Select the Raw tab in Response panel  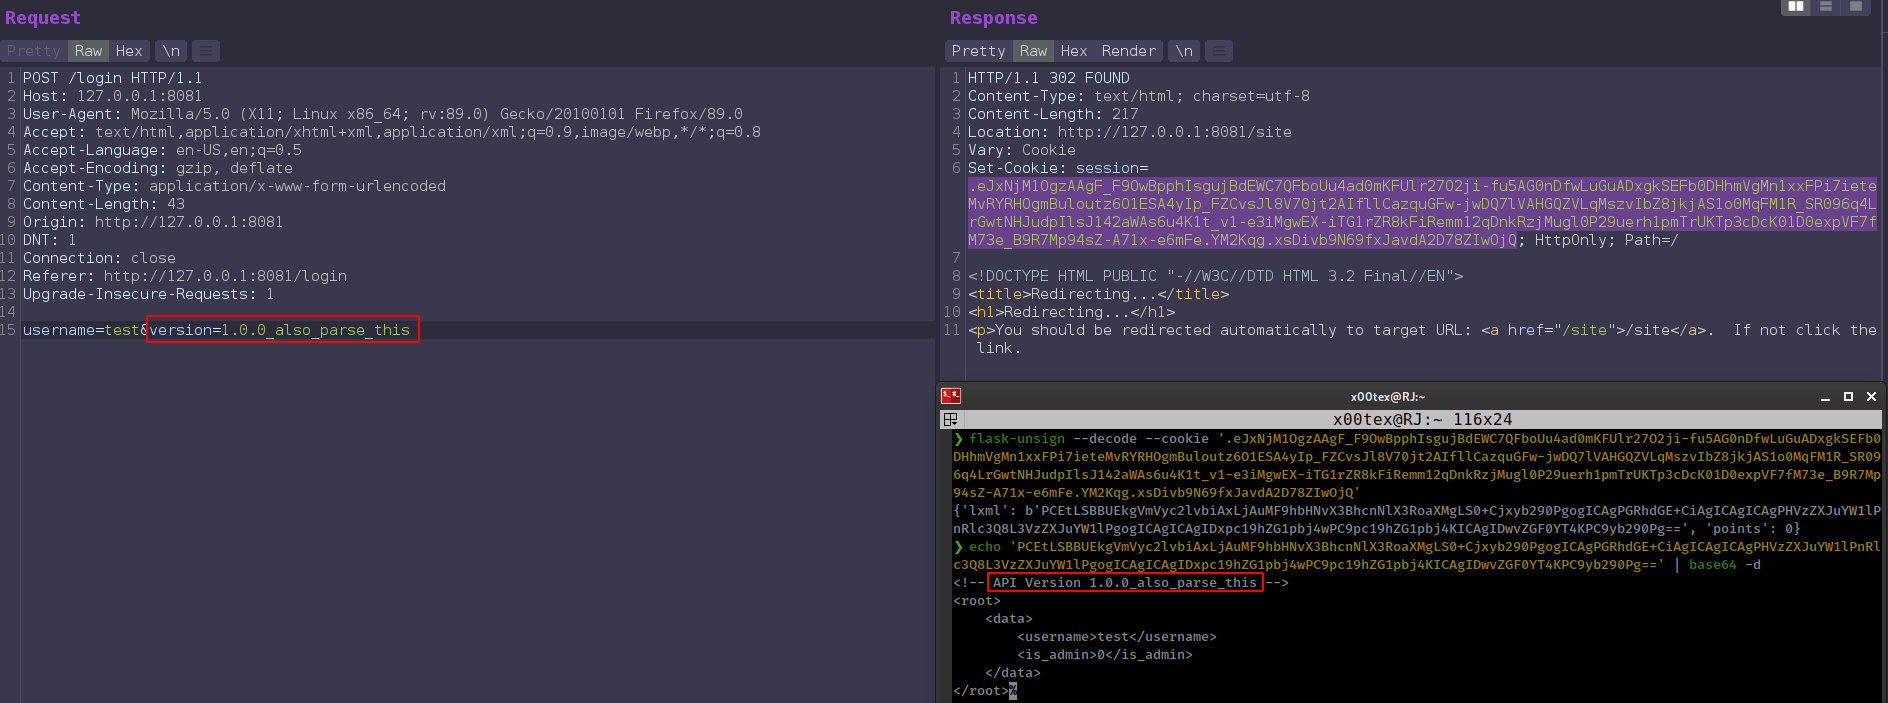tap(1033, 51)
